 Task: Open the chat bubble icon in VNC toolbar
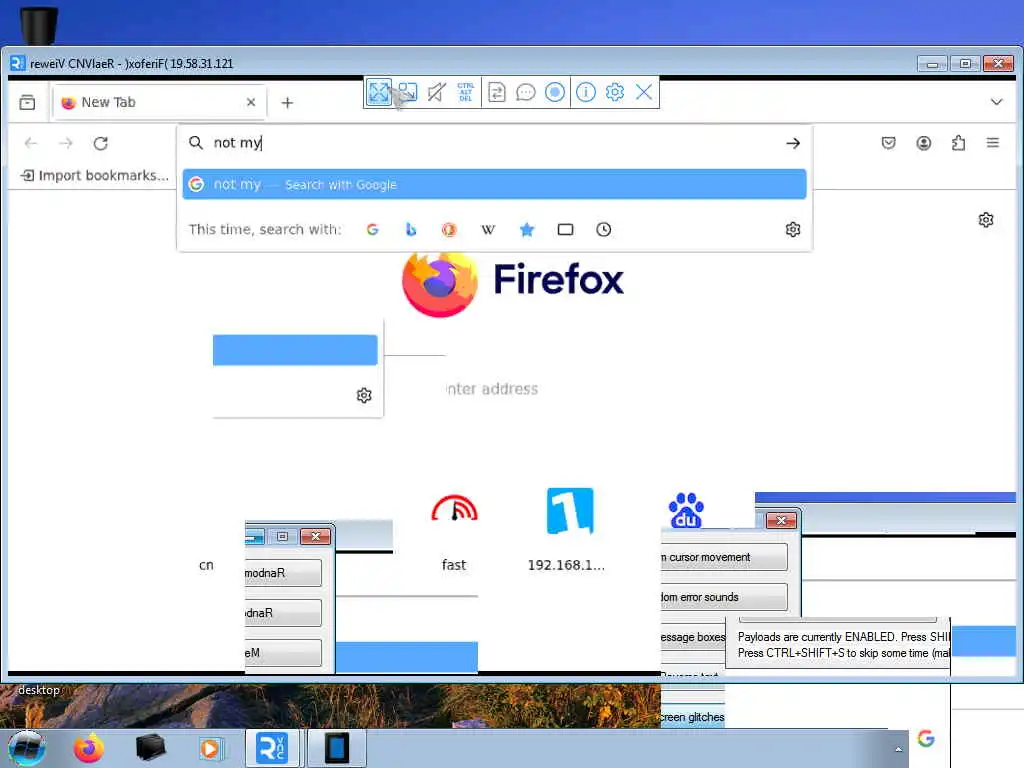526,92
